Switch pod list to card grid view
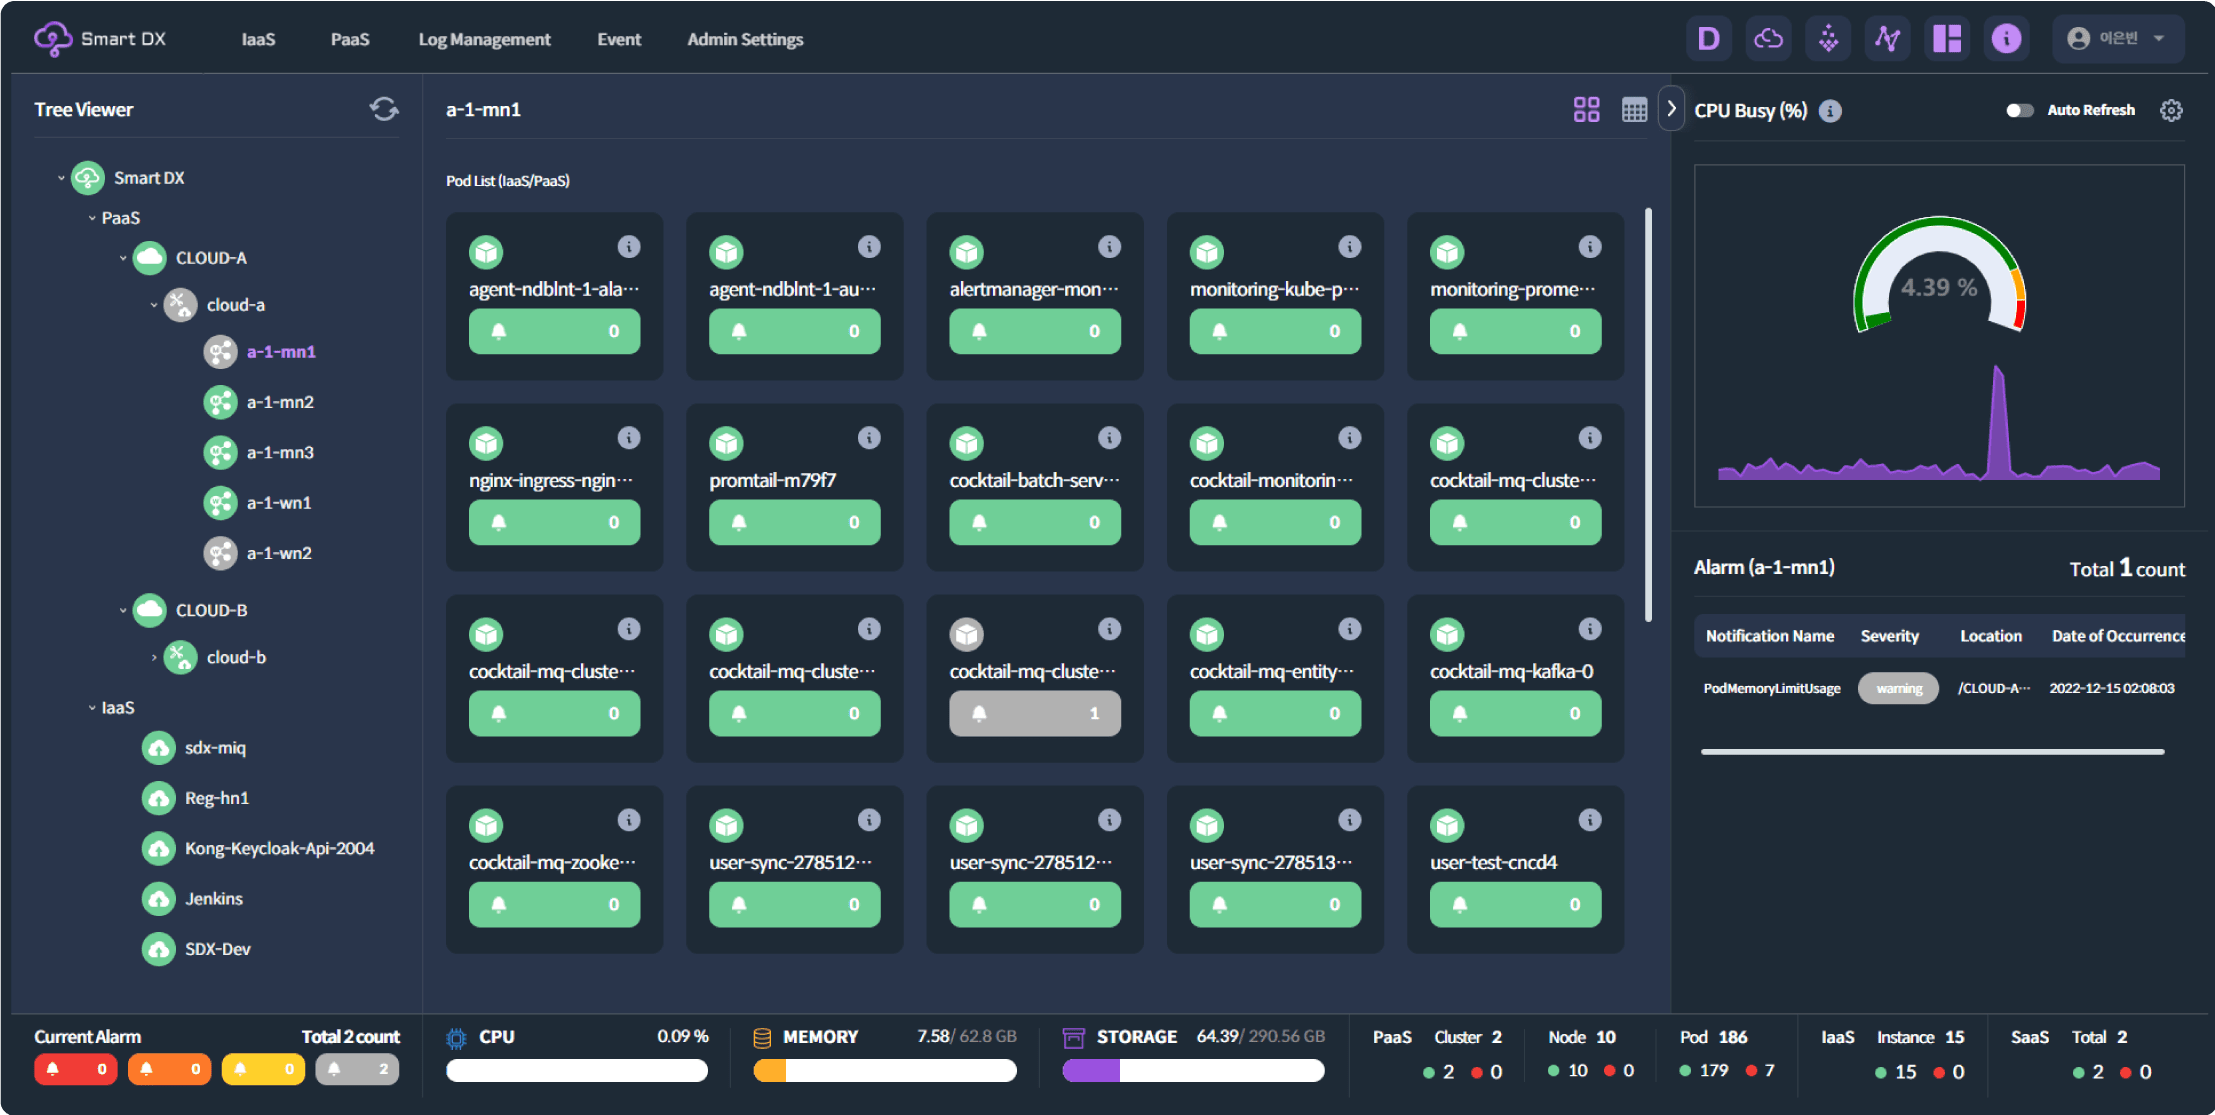The image size is (2215, 1115). click(1586, 109)
